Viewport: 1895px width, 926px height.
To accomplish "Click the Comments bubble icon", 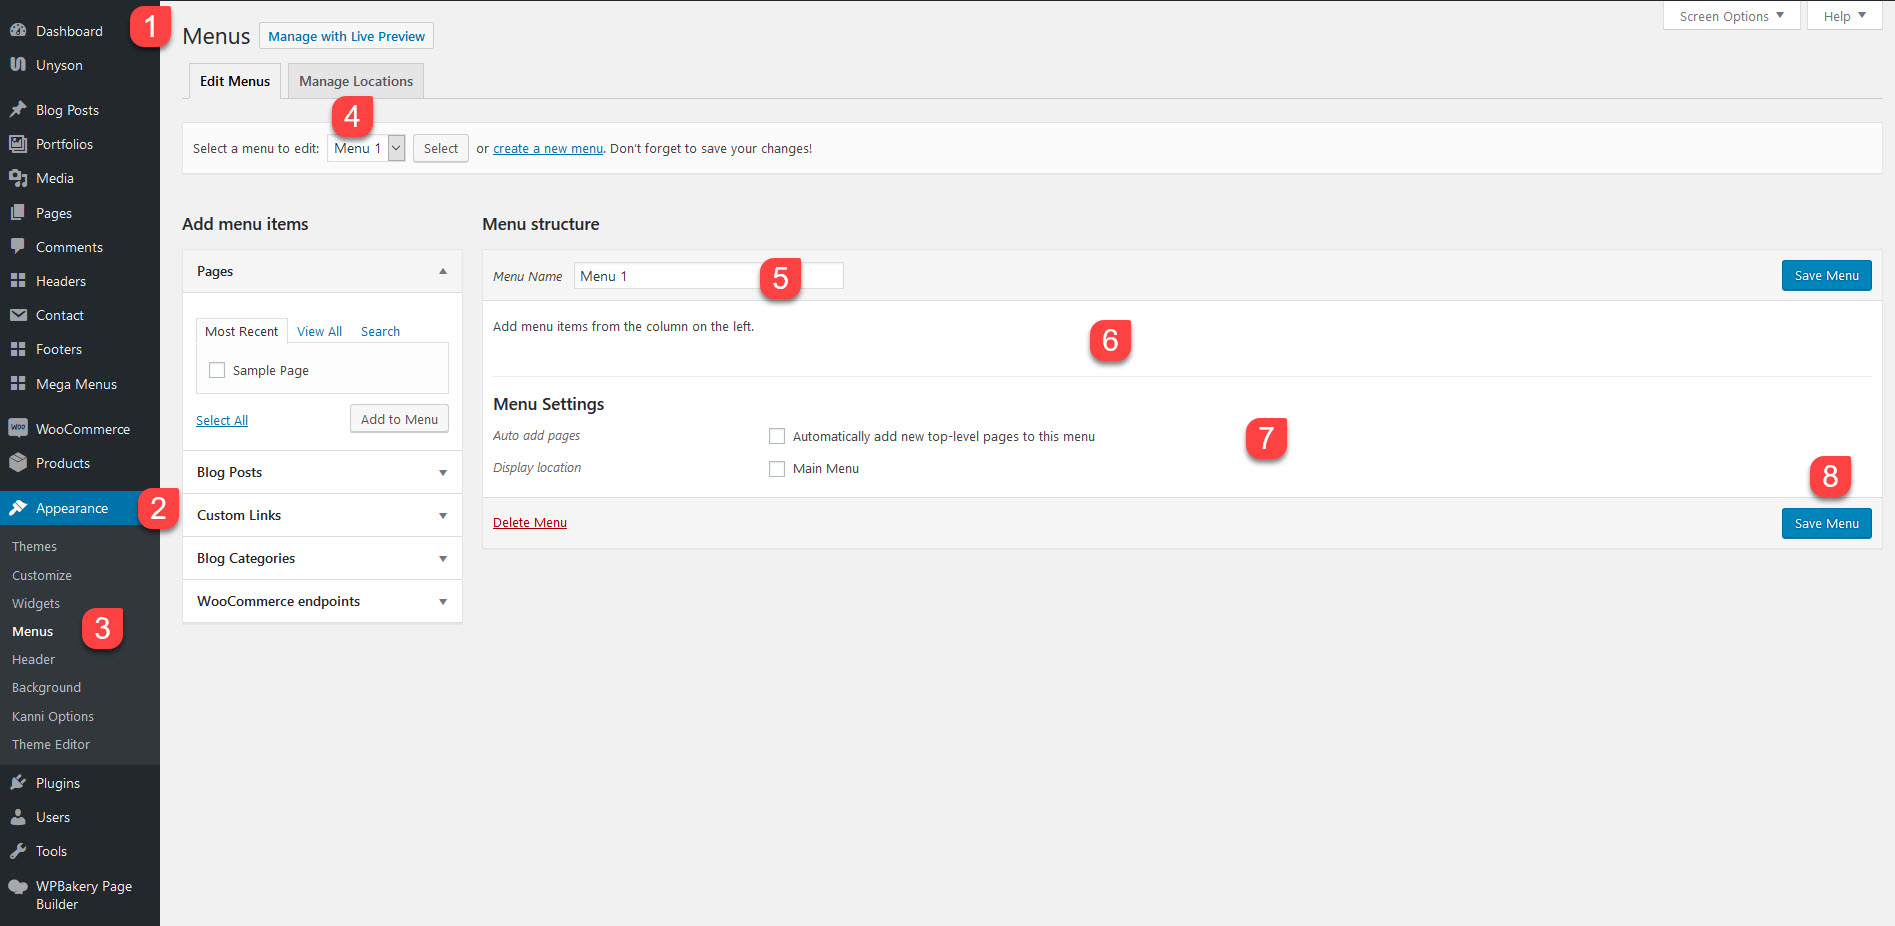I will coord(18,247).
